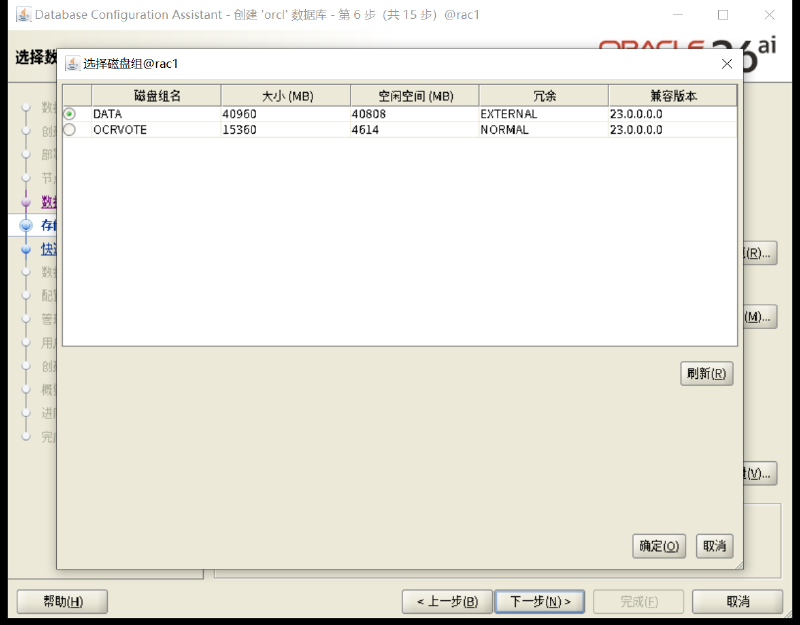
Task: Click the EXTERNAL redundancy cell
Action: pos(544,114)
